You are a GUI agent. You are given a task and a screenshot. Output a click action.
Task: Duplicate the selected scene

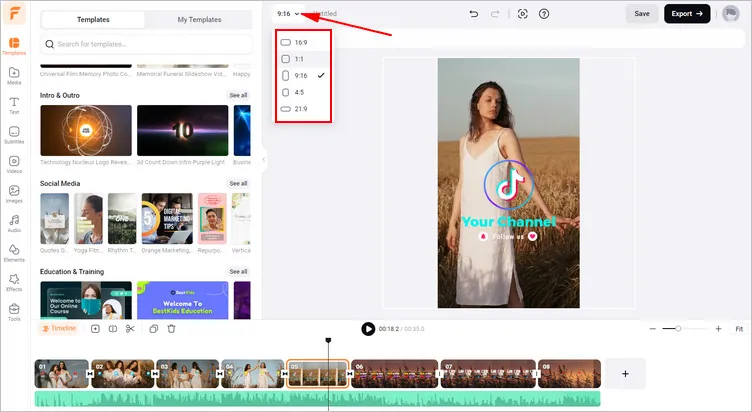click(x=153, y=329)
